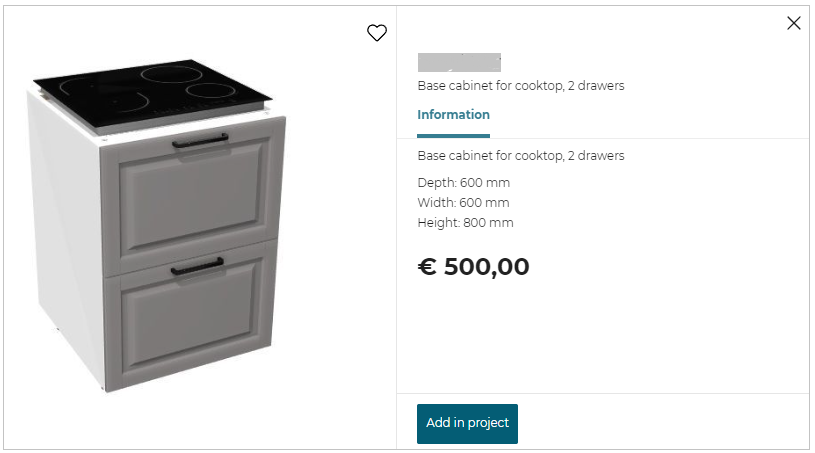815x453 pixels.
Task: Click the Height: 800 mm line
Action: click(x=465, y=223)
